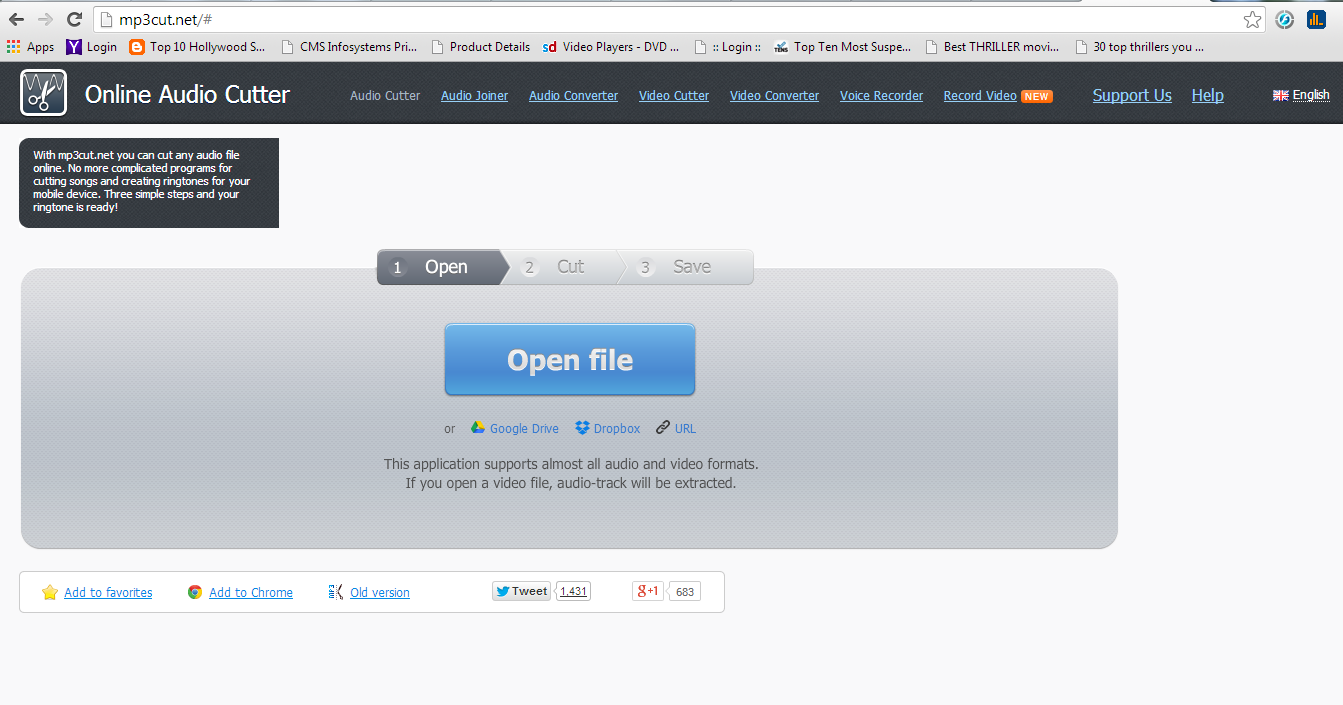Click the Dropbox logo icon

pyautogui.click(x=582, y=428)
